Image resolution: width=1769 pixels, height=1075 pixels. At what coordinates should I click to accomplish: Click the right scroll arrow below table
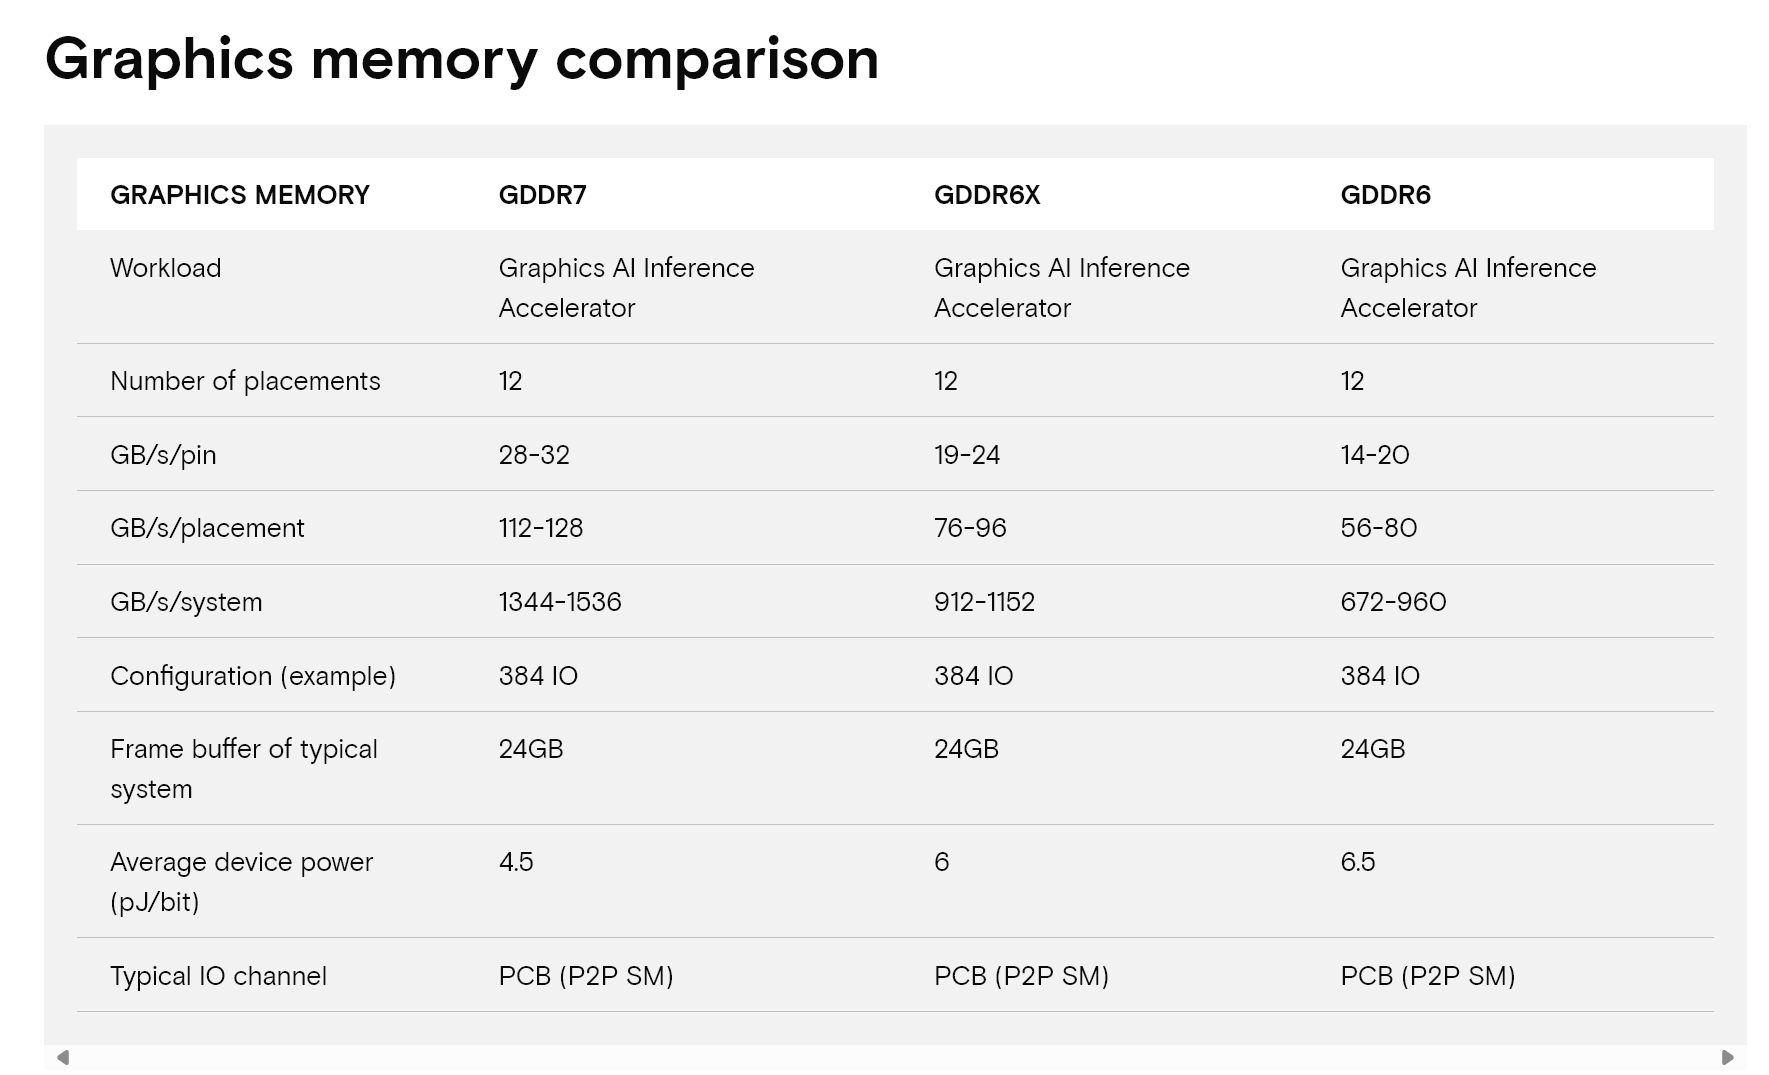(1727, 1057)
